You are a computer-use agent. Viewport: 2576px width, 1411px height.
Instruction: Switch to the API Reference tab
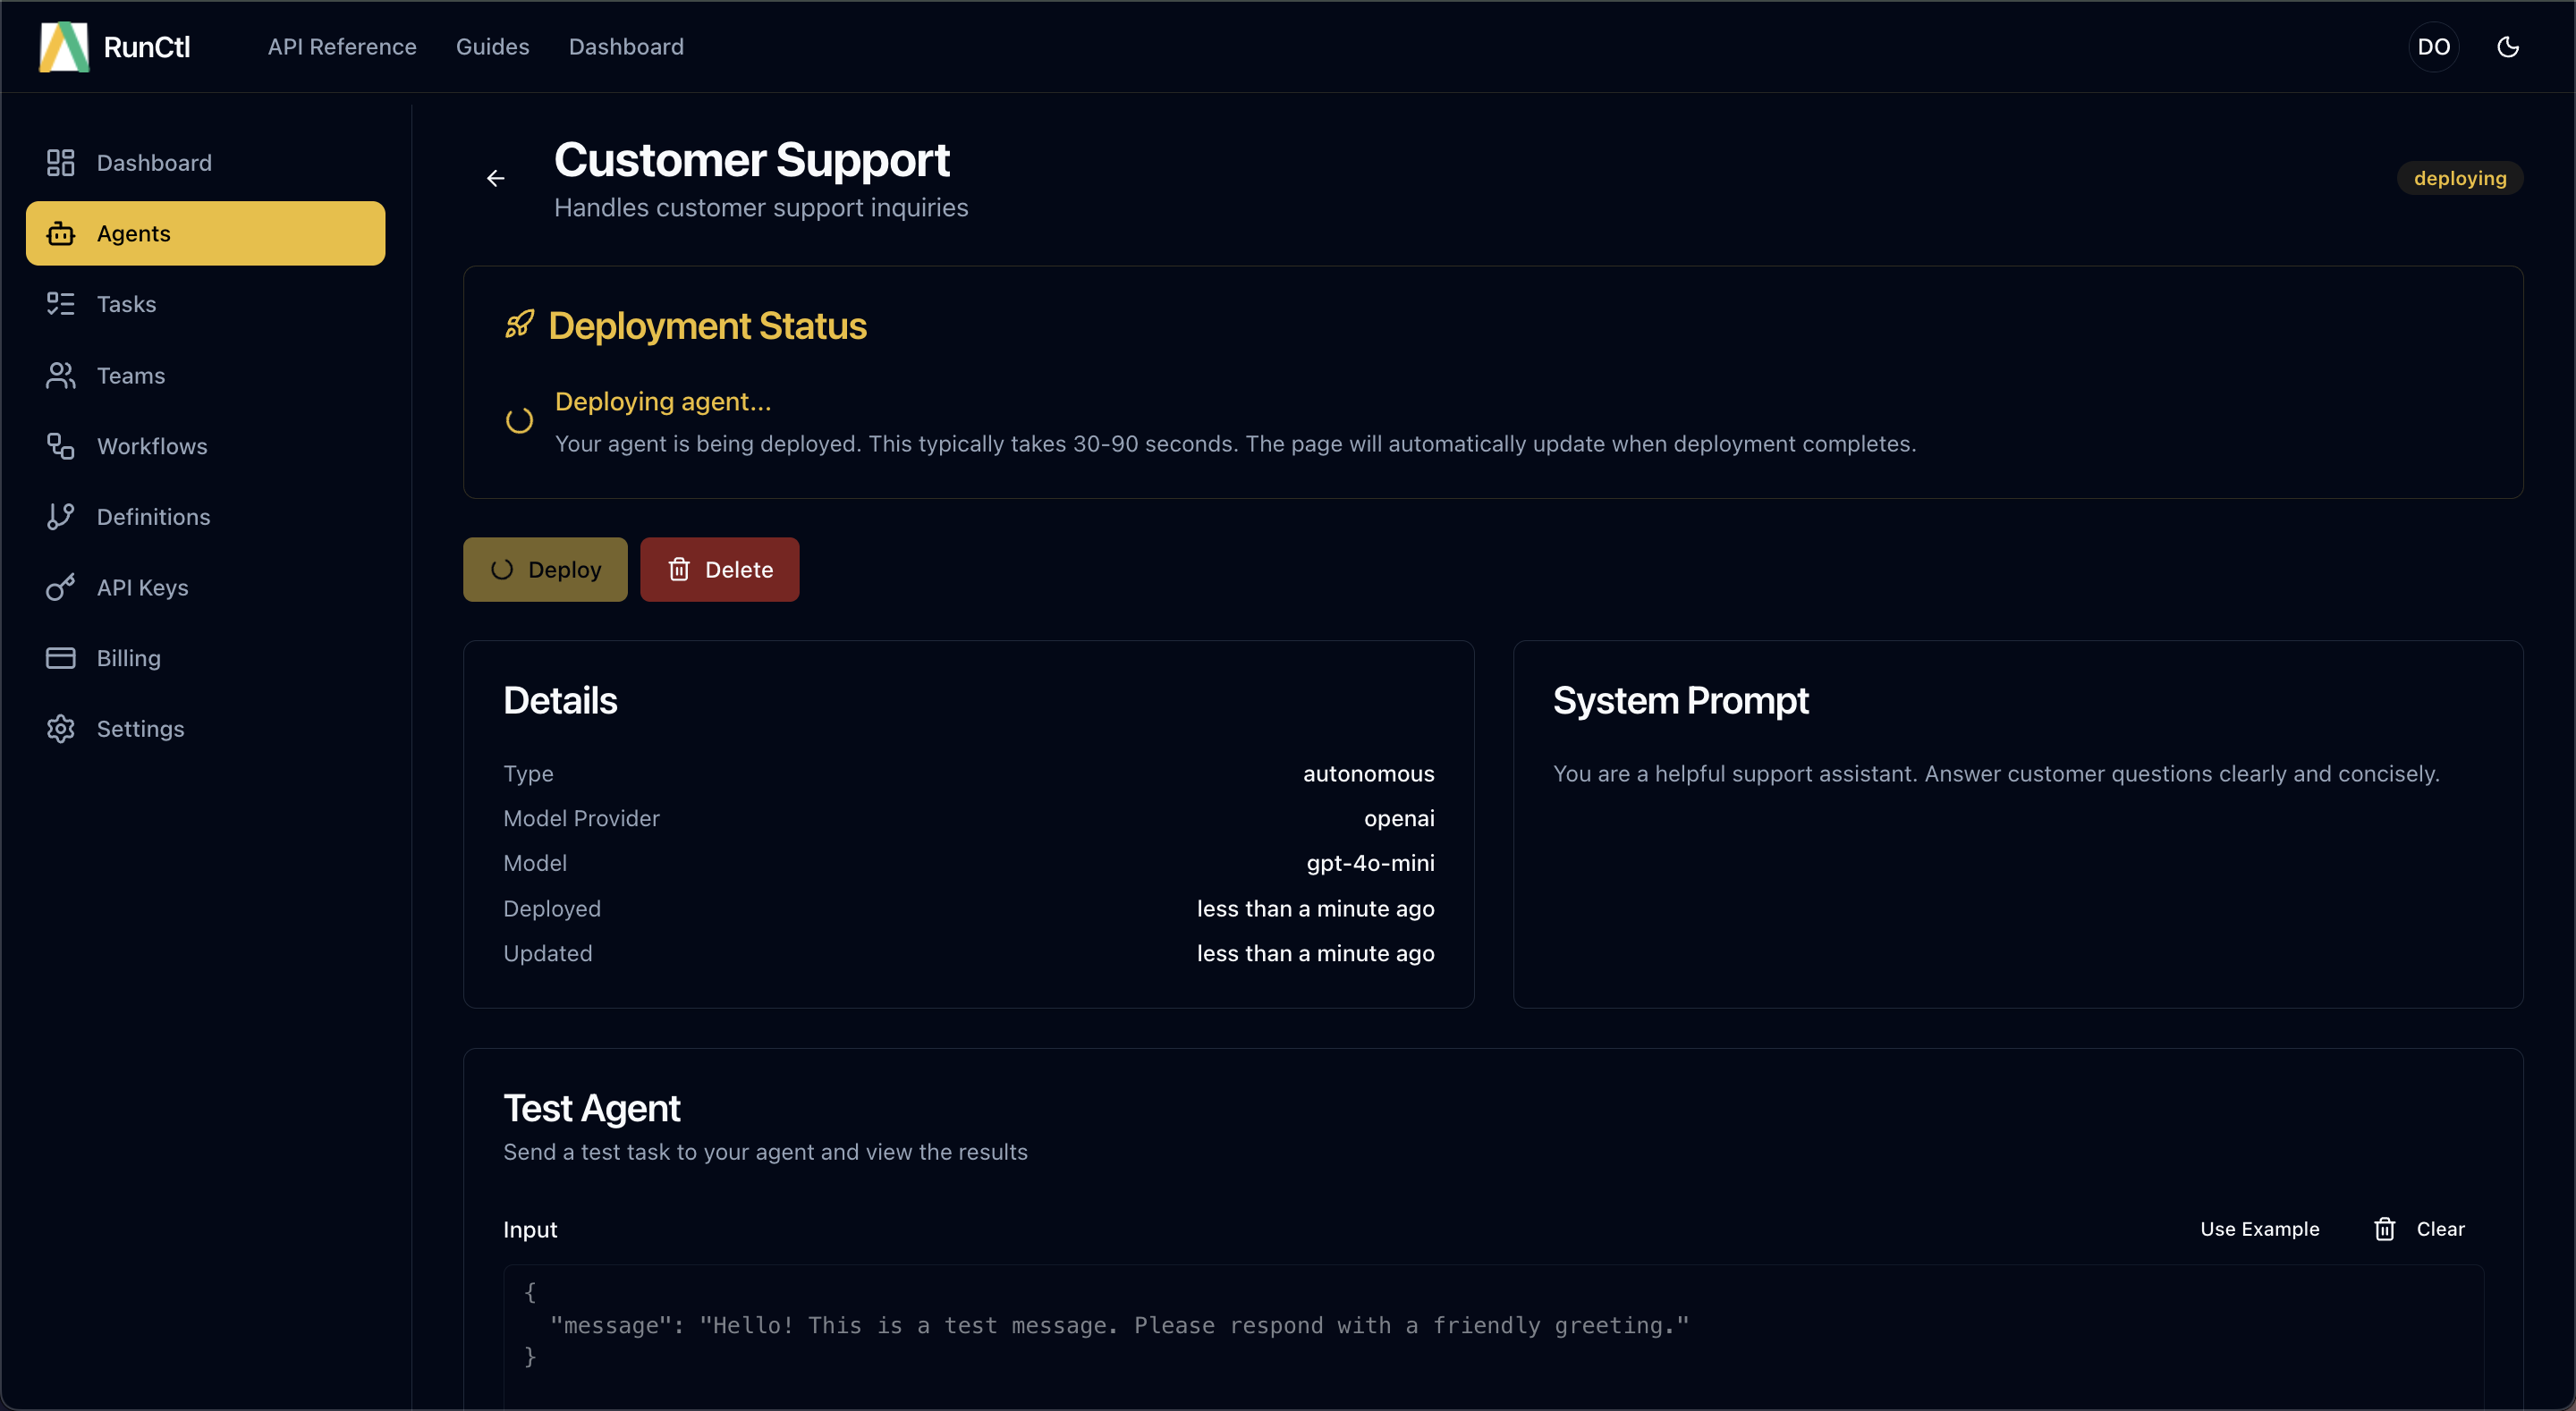tap(342, 46)
